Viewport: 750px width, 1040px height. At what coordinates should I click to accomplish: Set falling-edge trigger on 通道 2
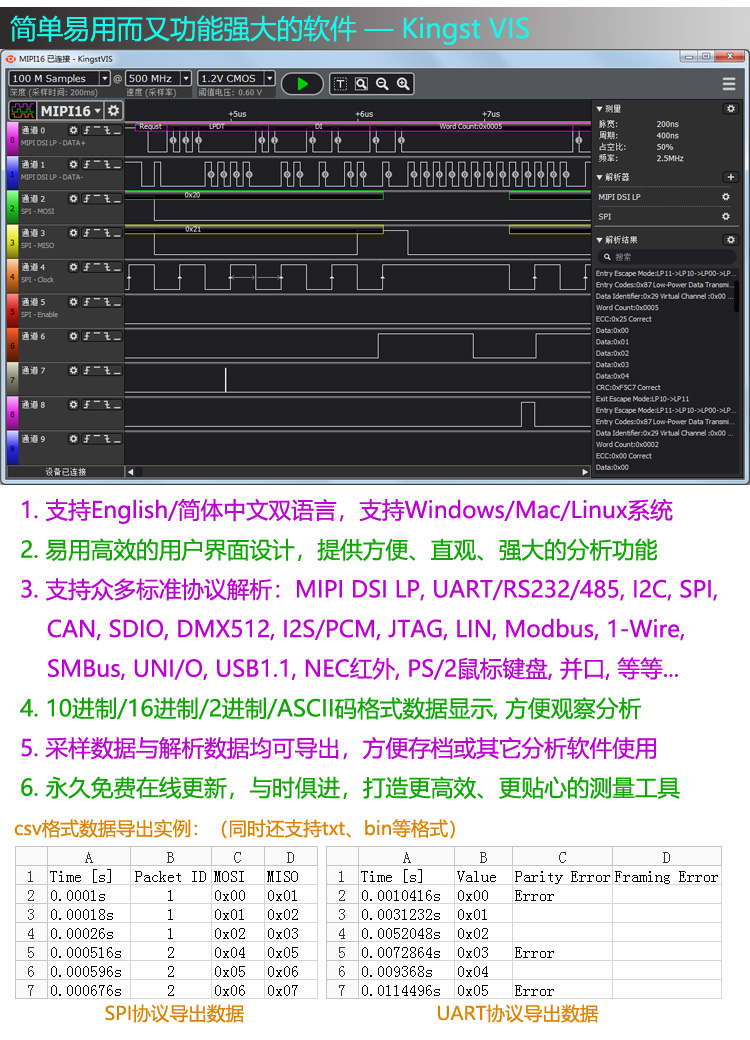tap(107, 199)
